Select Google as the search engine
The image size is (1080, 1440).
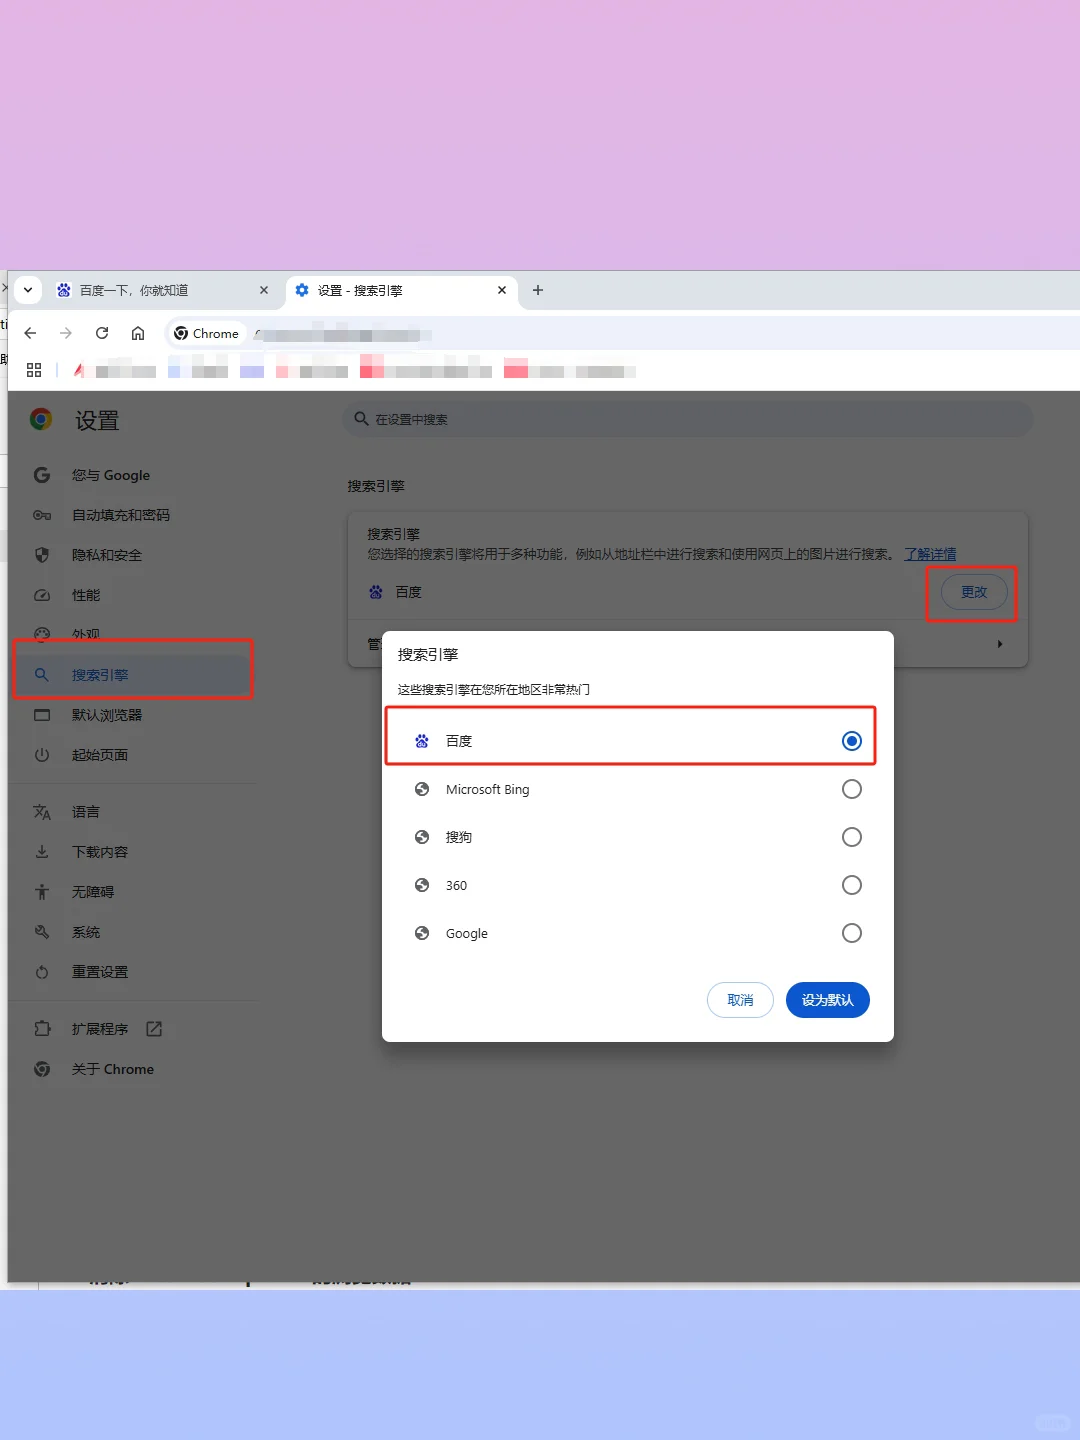(x=851, y=933)
